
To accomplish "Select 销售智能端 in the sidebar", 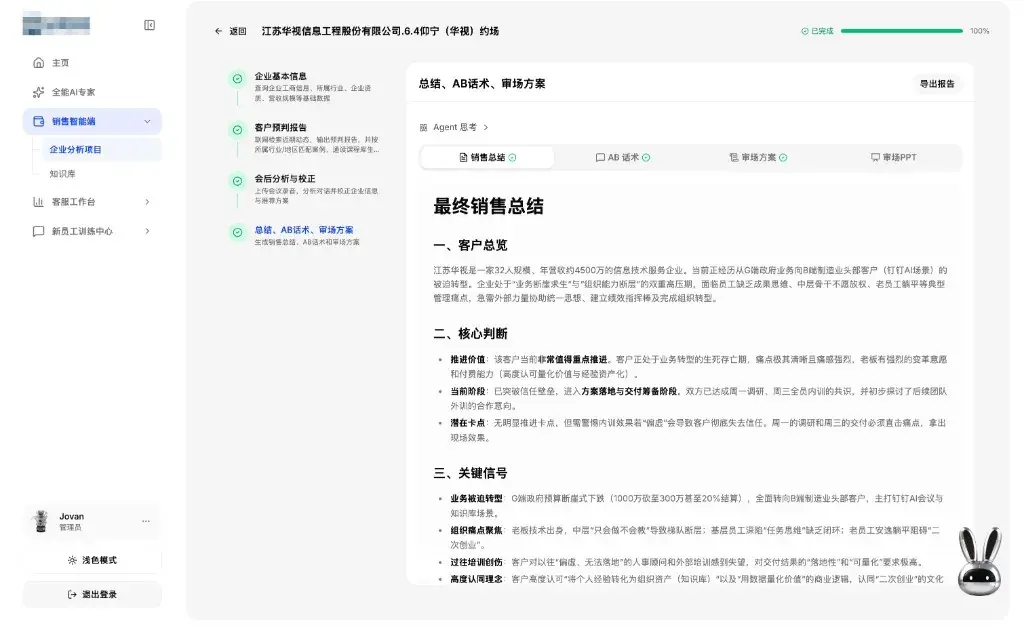I will click(x=92, y=121).
